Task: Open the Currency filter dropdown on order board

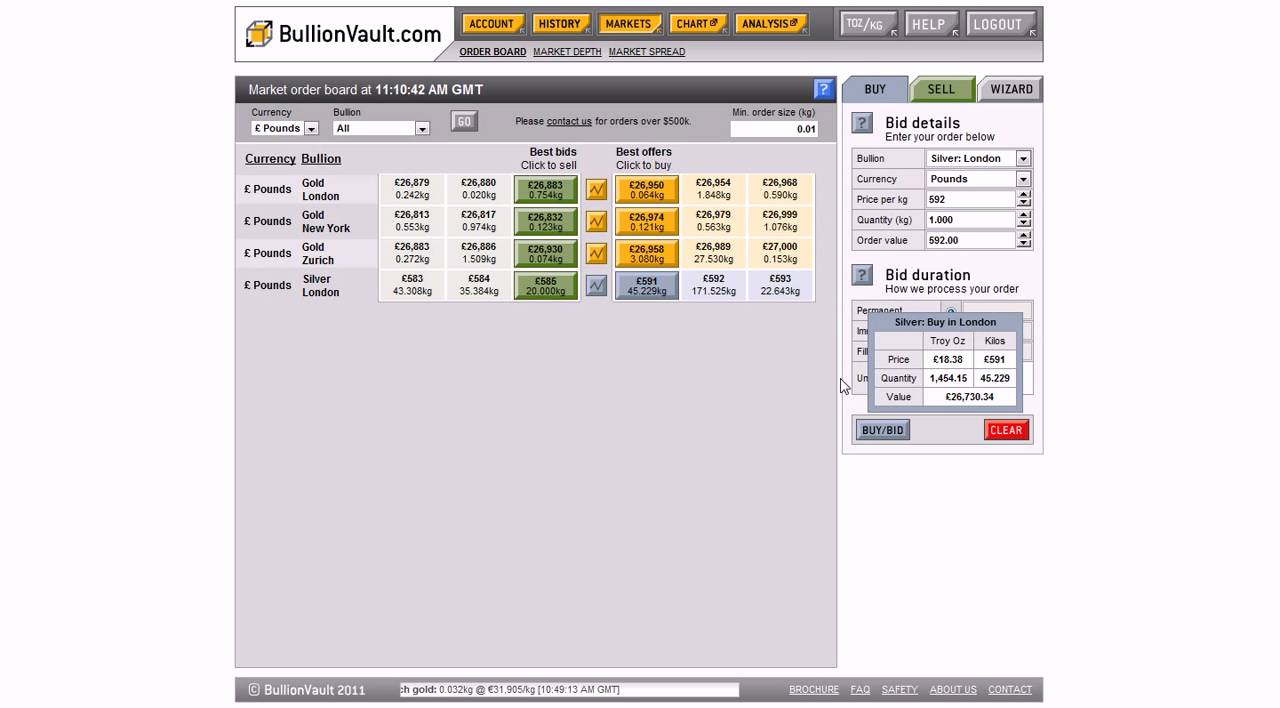Action: [x=285, y=128]
